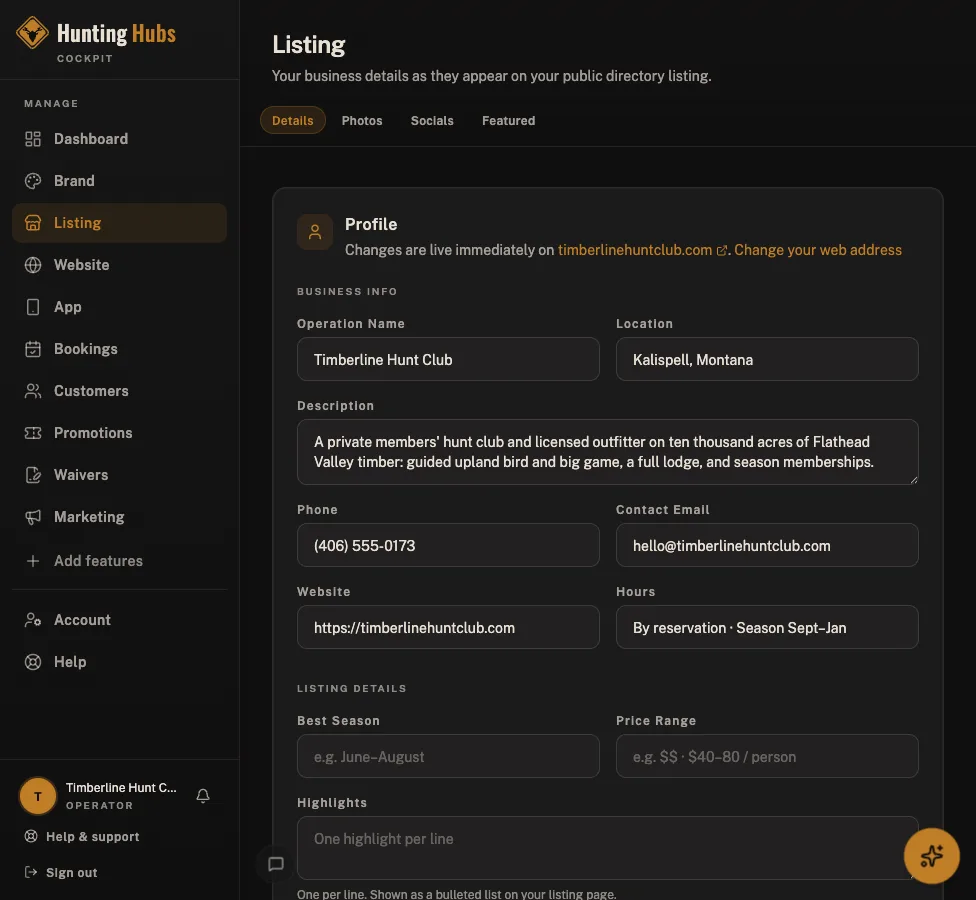The image size is (976, 900).
Task: Click the Listing storefront icon
Action: [x=33, y=223]
